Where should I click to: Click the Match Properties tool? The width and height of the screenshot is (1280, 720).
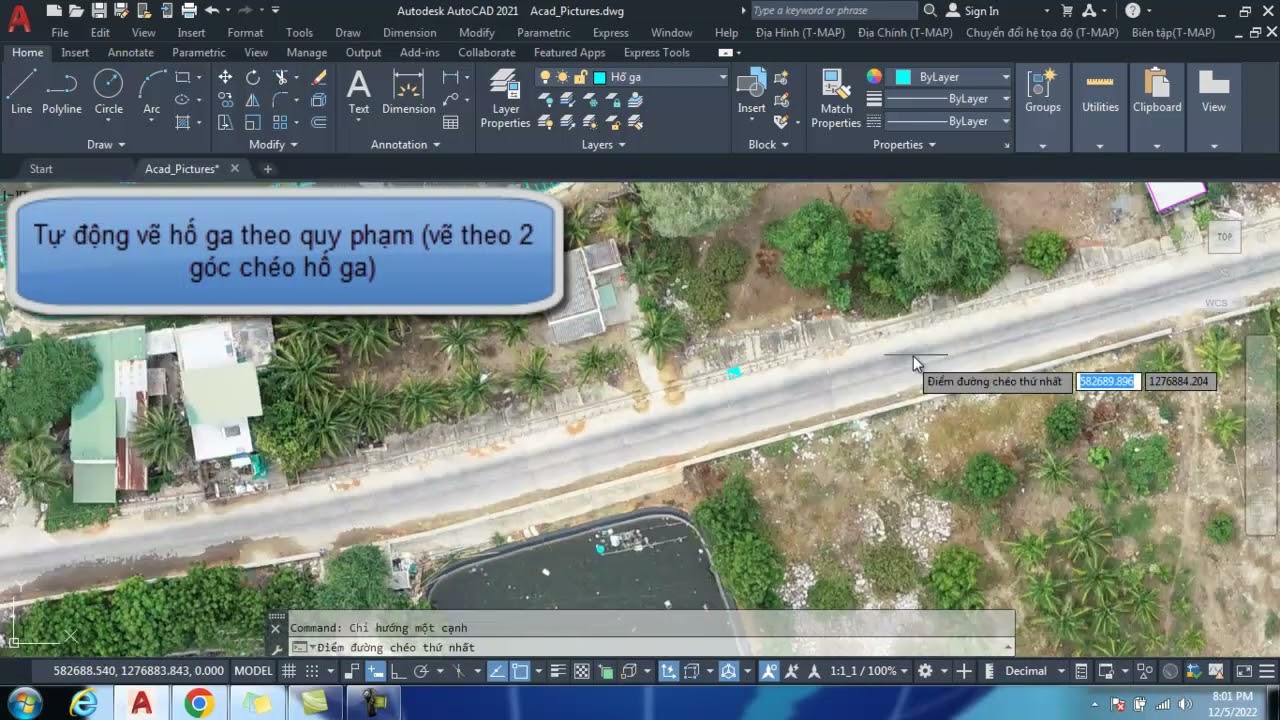tap(836, 99)
